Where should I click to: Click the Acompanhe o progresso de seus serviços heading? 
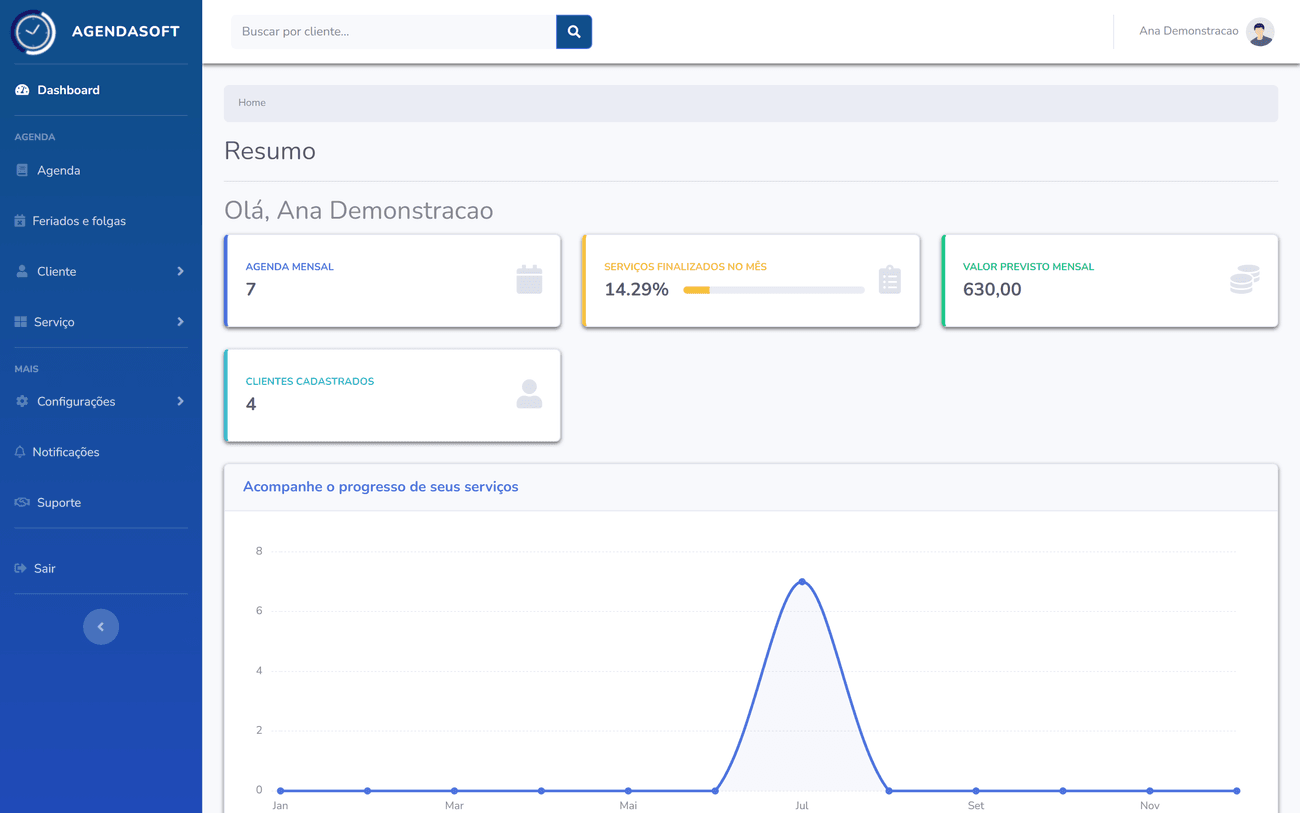(380, 487)
